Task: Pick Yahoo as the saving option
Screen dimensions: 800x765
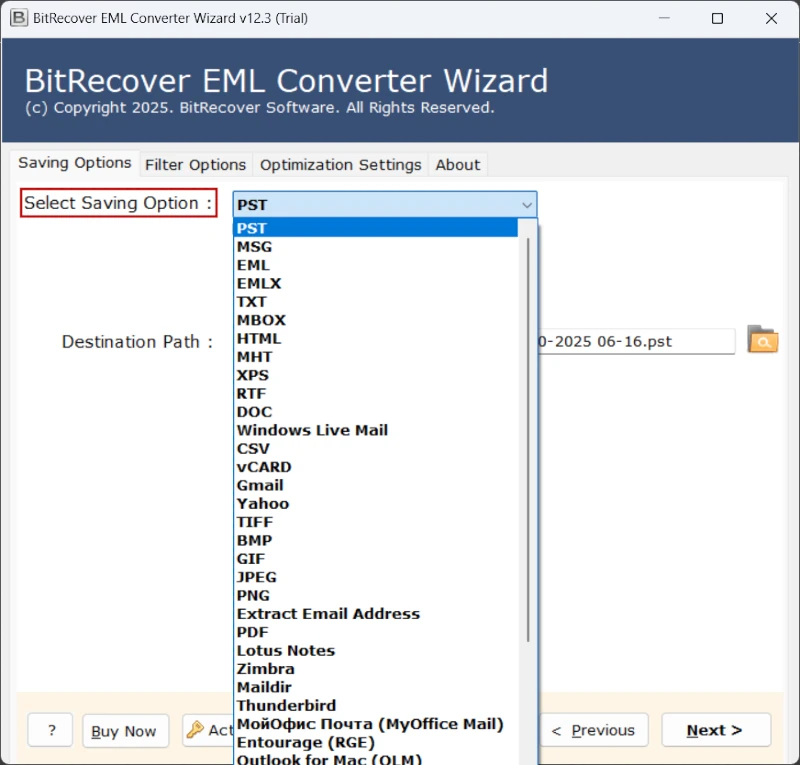Action: (376, 504)
